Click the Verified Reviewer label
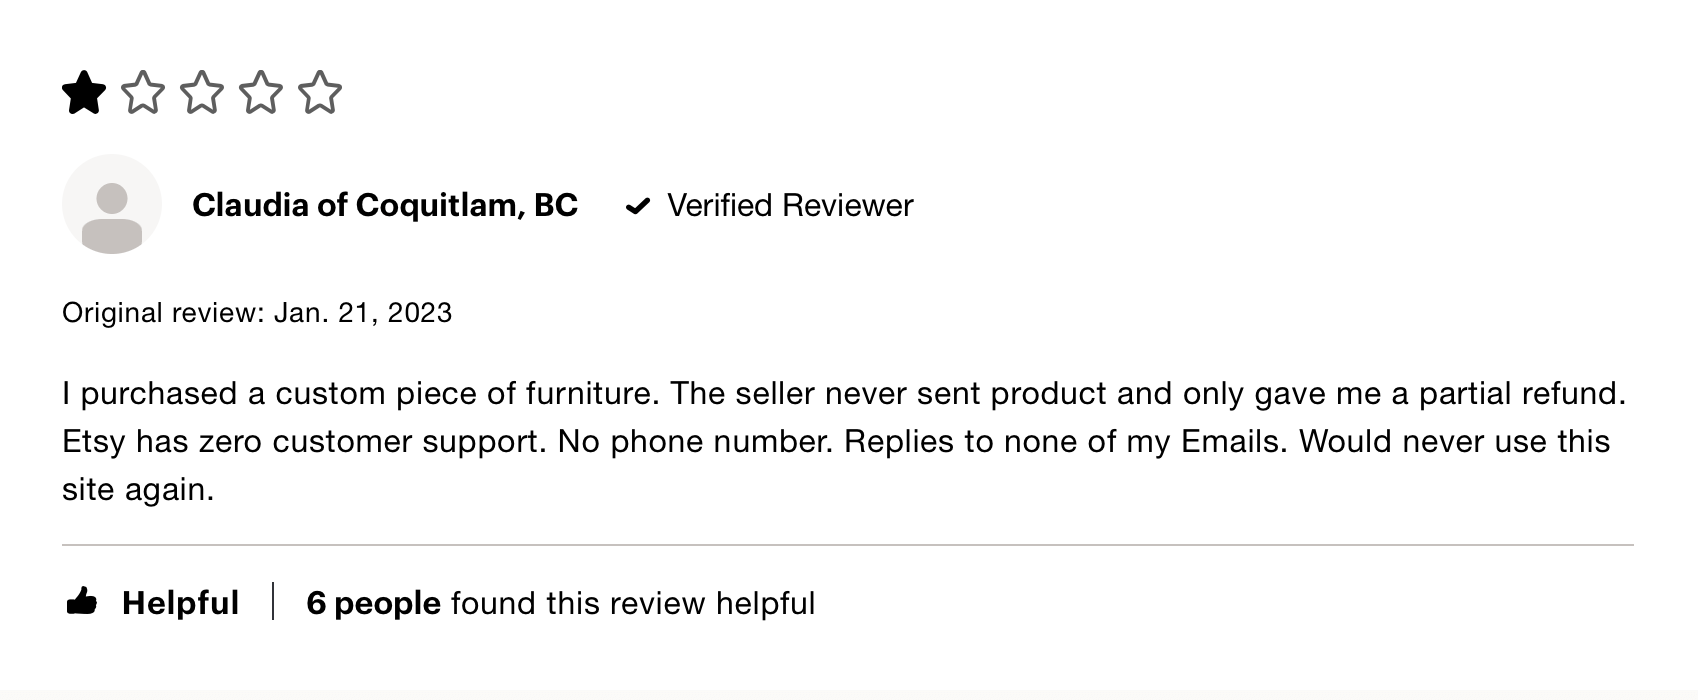This screenshot has height=700, width=1698. 789,204
